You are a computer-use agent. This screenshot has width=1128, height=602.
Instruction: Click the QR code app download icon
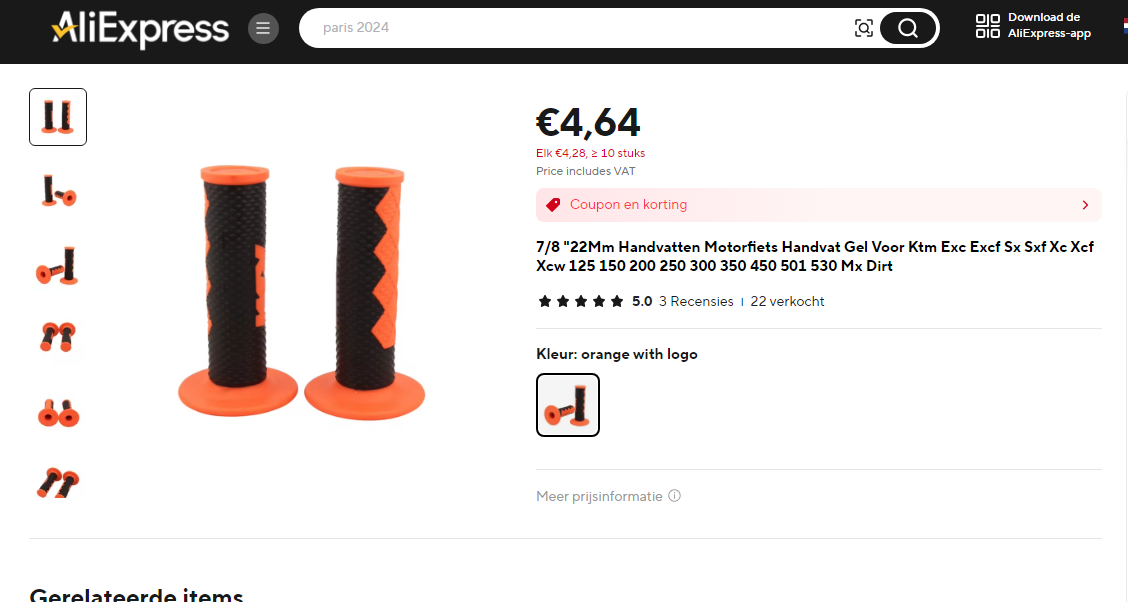988,27
